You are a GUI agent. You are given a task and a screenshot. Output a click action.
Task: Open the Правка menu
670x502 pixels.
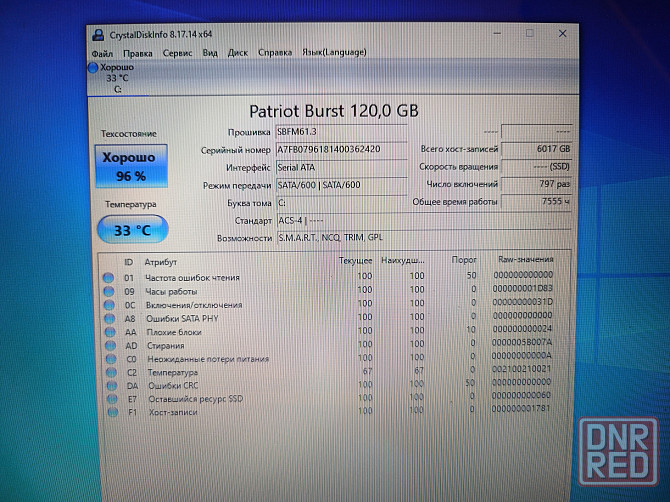(x=138, y=53)
